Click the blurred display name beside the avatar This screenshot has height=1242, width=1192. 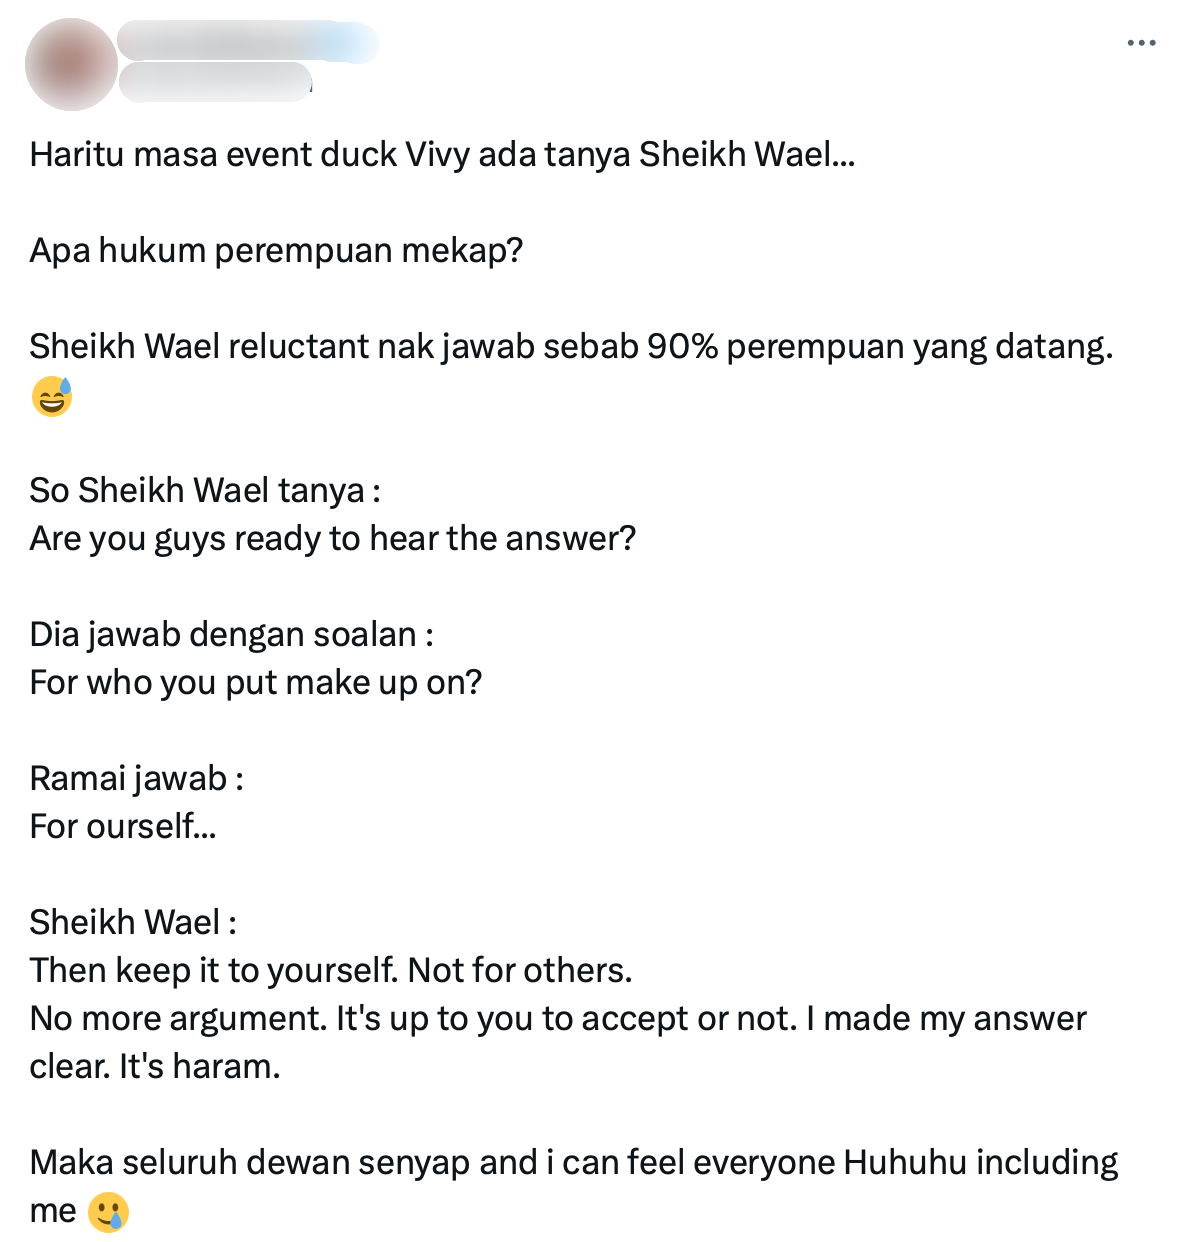(248, 42)
